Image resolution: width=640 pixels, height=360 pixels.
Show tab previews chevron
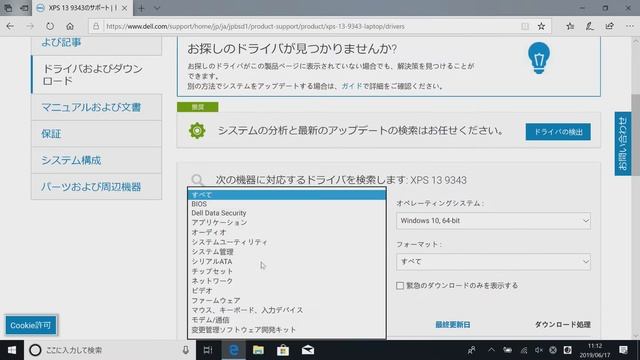click(157, 8)
